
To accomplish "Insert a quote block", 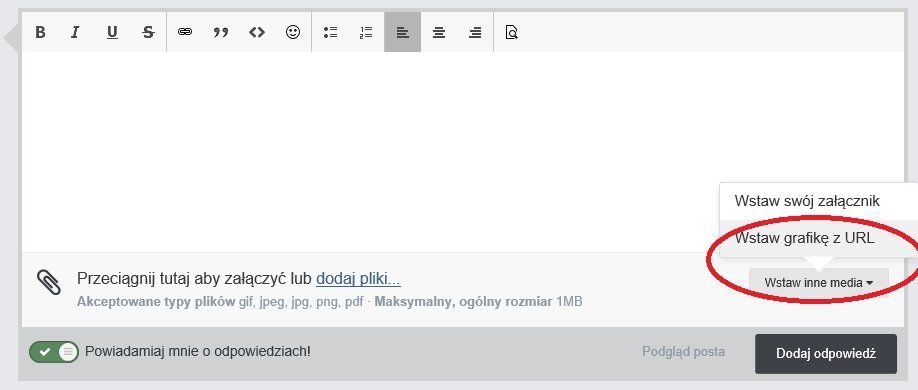I will (221, 32).
